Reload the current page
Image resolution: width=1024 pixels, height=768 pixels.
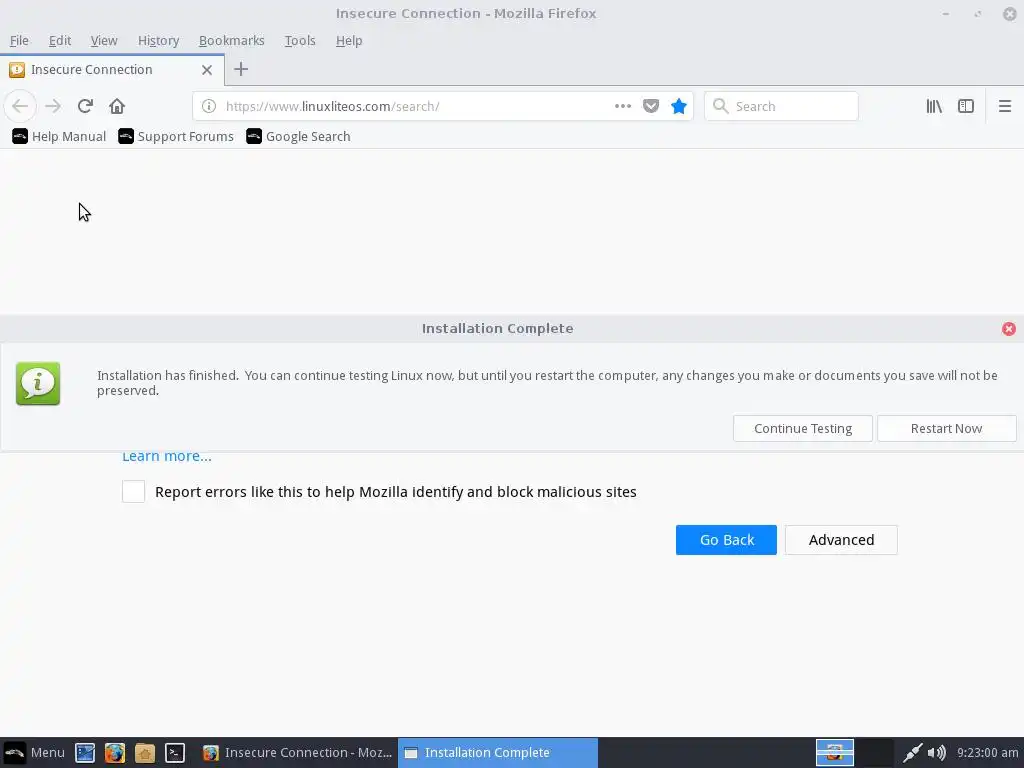tap(85, 106)
